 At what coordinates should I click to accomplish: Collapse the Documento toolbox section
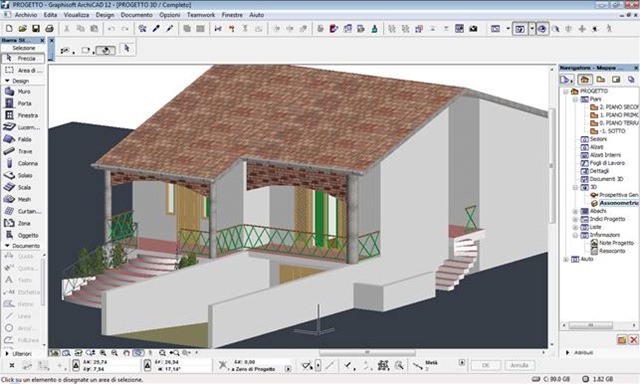7,246
